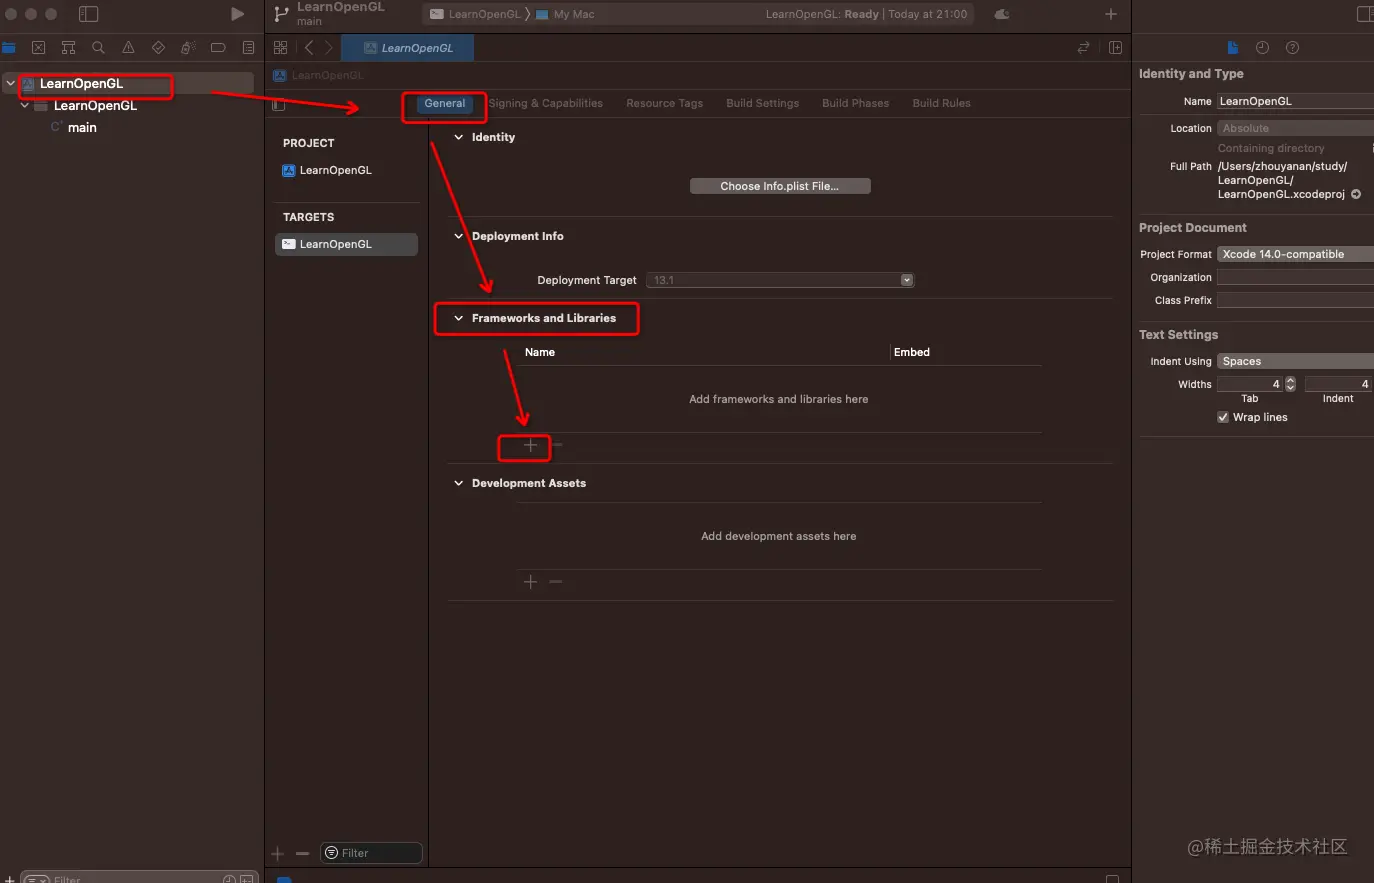Select LearnOpenGL under TARGETS

coord(346,244)
